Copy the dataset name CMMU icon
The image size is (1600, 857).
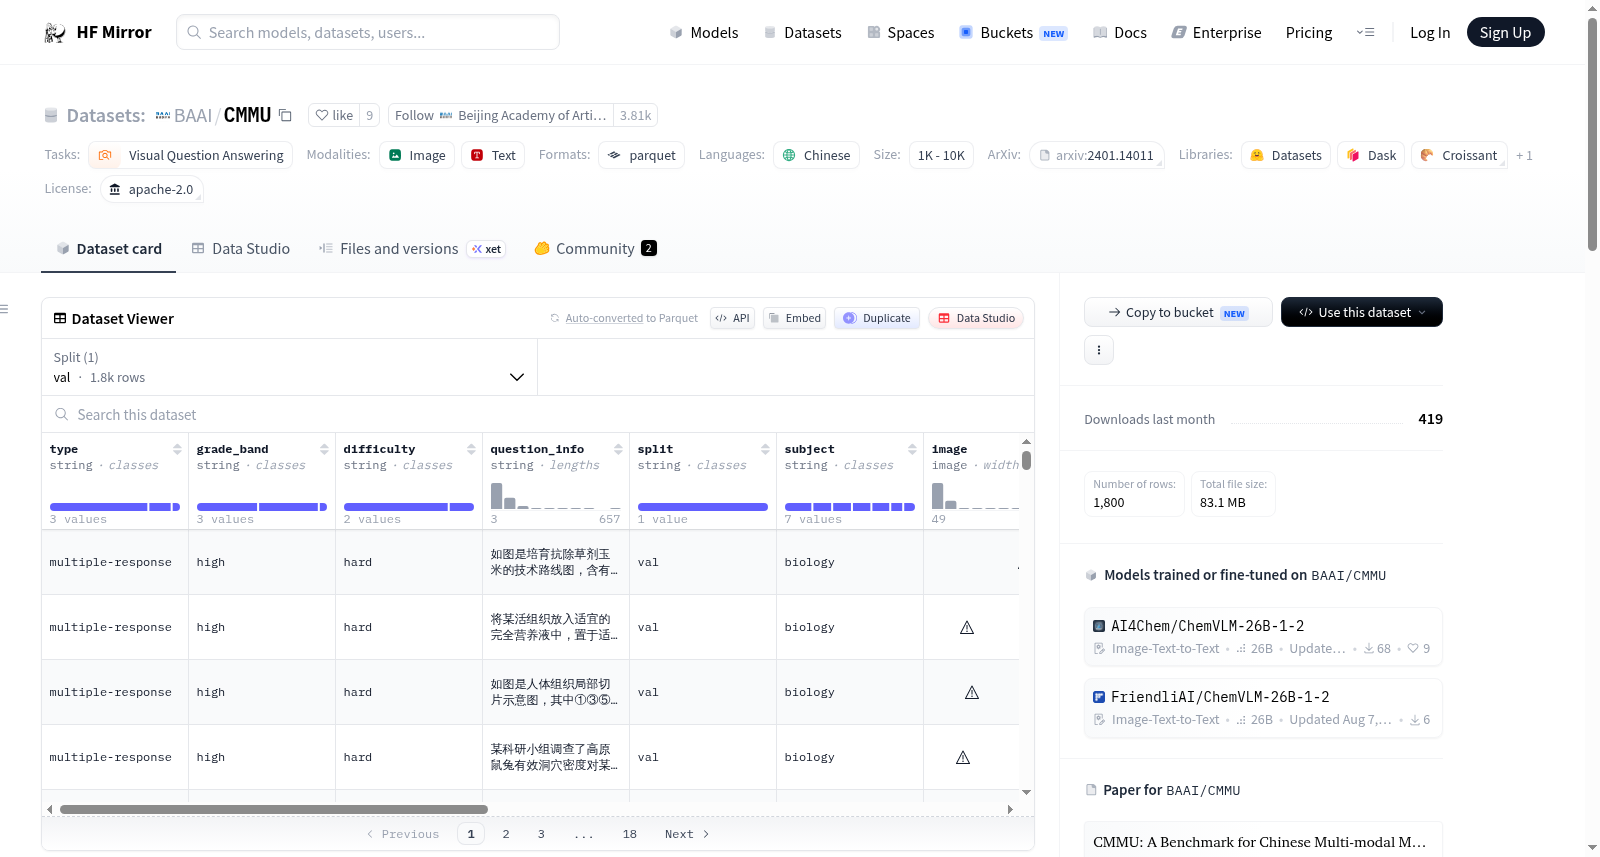[285, 115]
